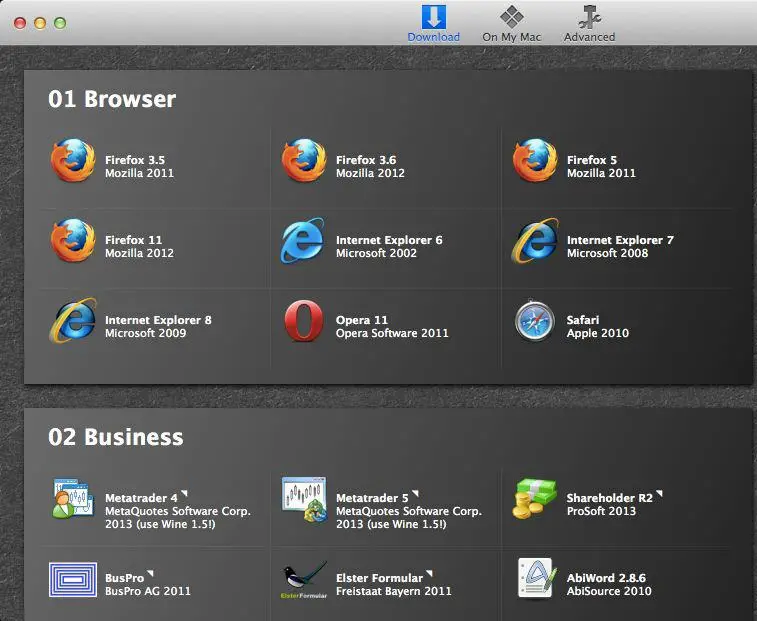Click the Microsoft 2008 subtitle
This screenshot has width=757, height=621.
[607, 253]
